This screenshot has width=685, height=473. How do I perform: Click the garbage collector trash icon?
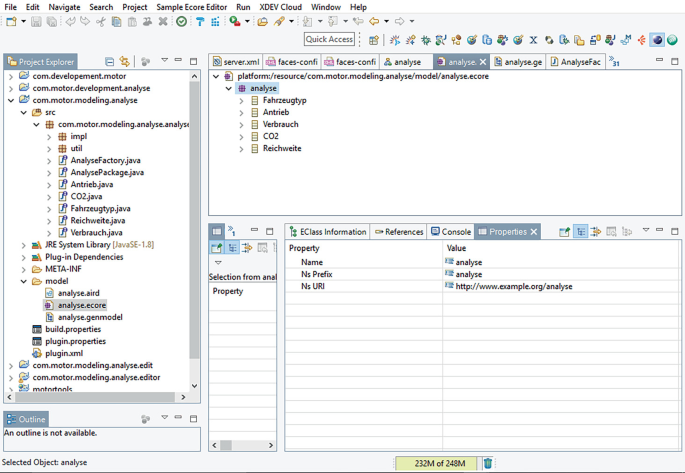coord(488,463)
